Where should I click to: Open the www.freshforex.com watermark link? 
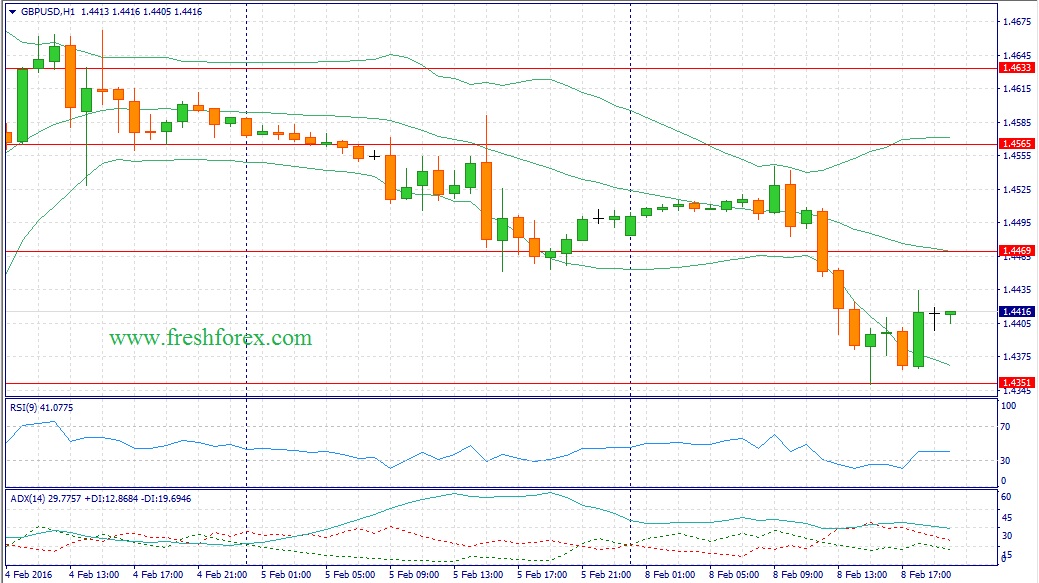(210, 338)
